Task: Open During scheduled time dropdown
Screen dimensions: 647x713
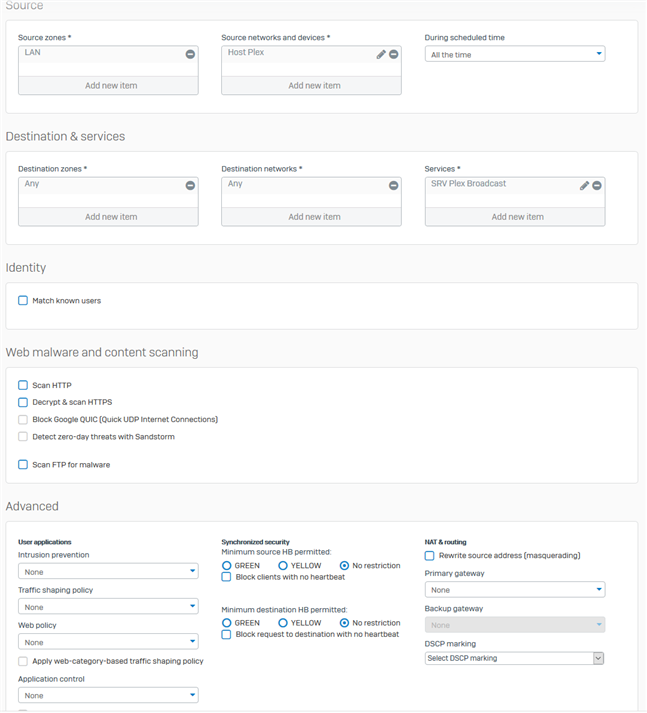Action: 514,55
